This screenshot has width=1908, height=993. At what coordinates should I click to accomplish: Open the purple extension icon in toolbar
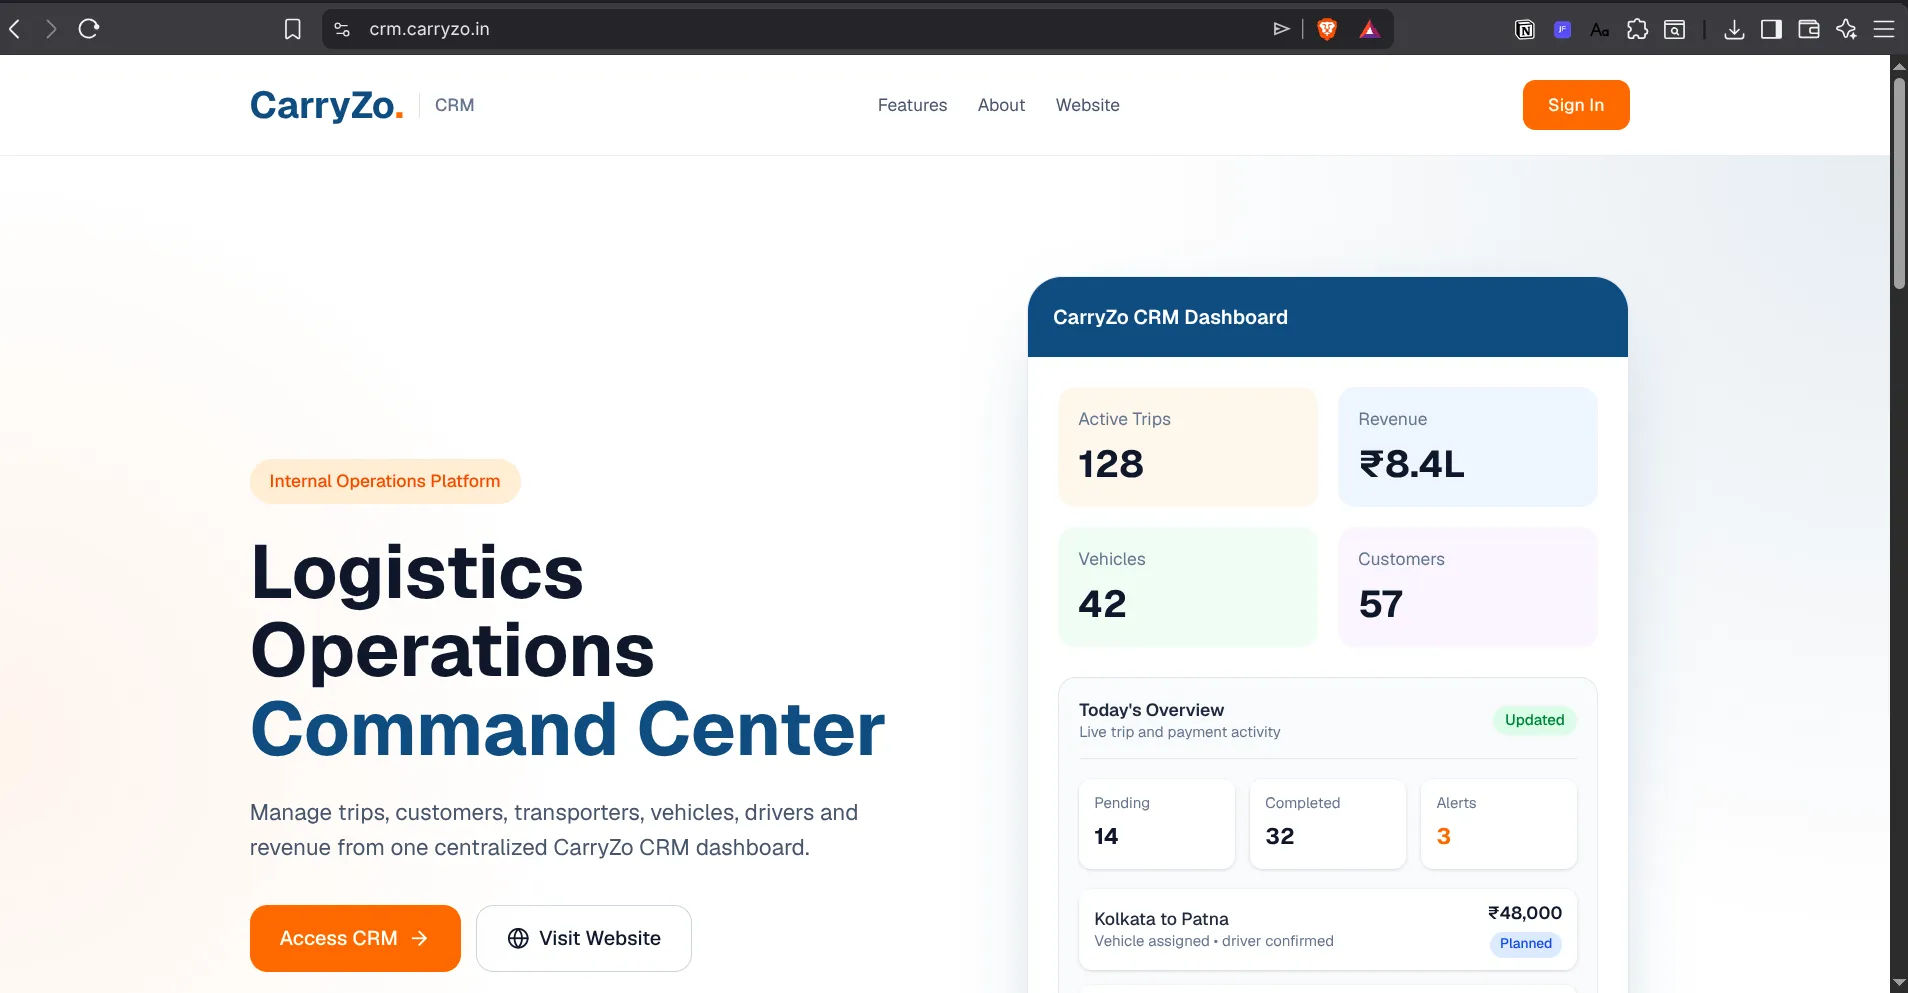1562,29
